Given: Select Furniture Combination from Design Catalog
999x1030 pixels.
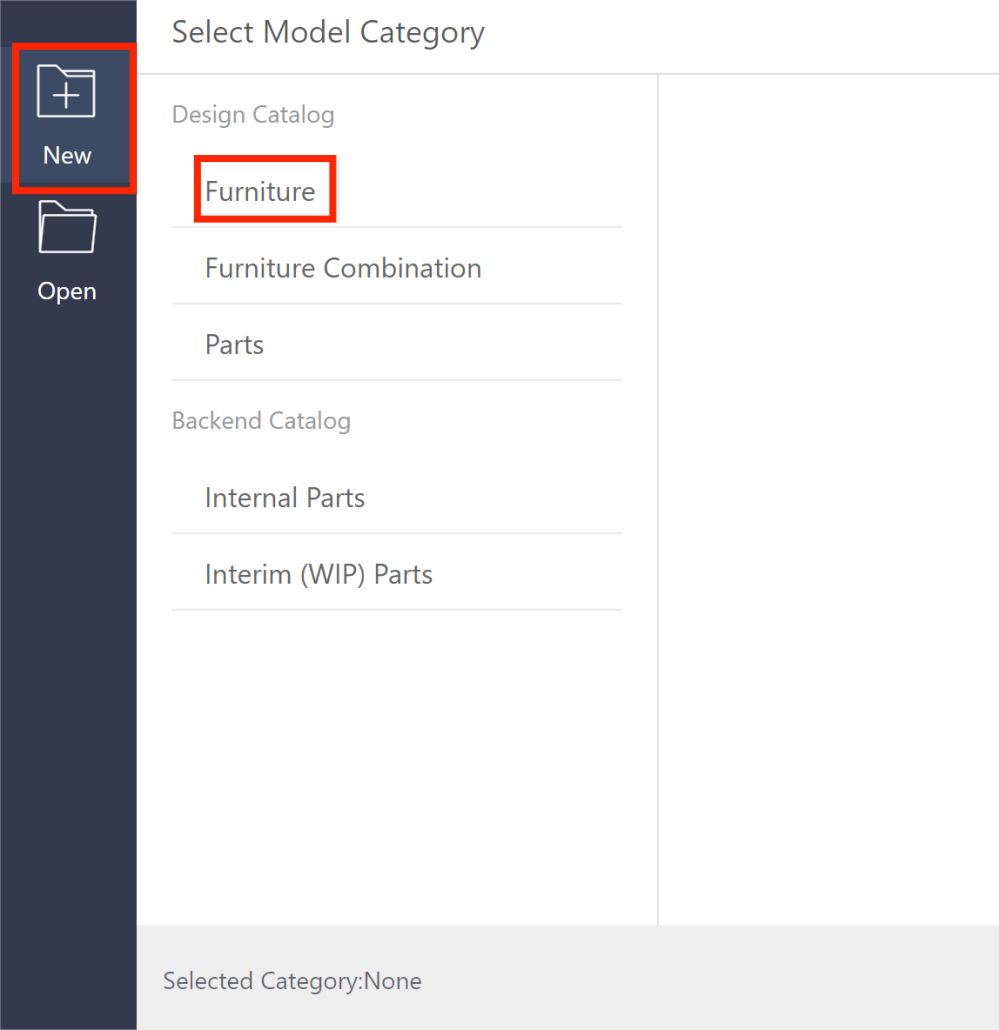Looking at the screenshot, I should pyautogui.click(x=343, y=268).
